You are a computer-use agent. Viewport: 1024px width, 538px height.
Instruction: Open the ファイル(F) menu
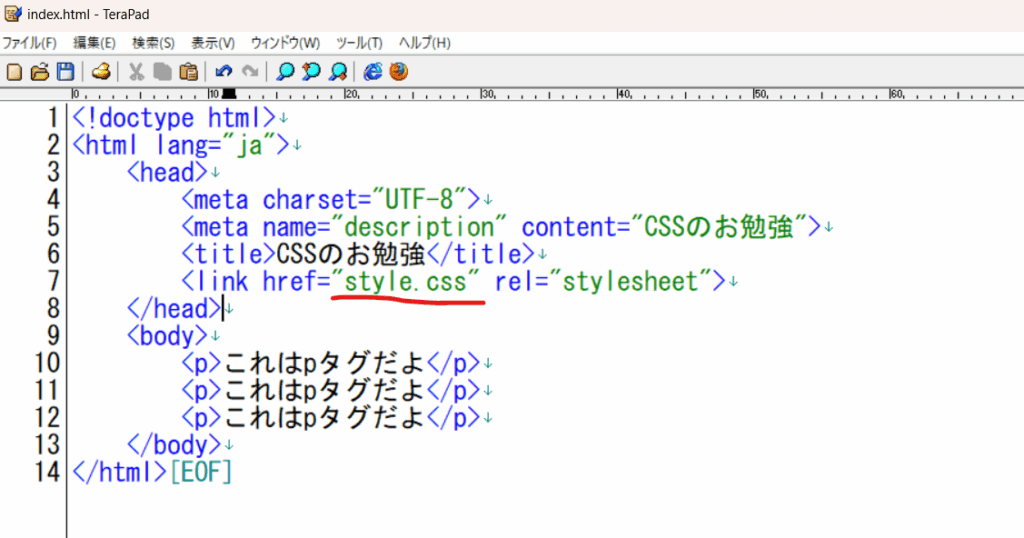click(29, 43)
